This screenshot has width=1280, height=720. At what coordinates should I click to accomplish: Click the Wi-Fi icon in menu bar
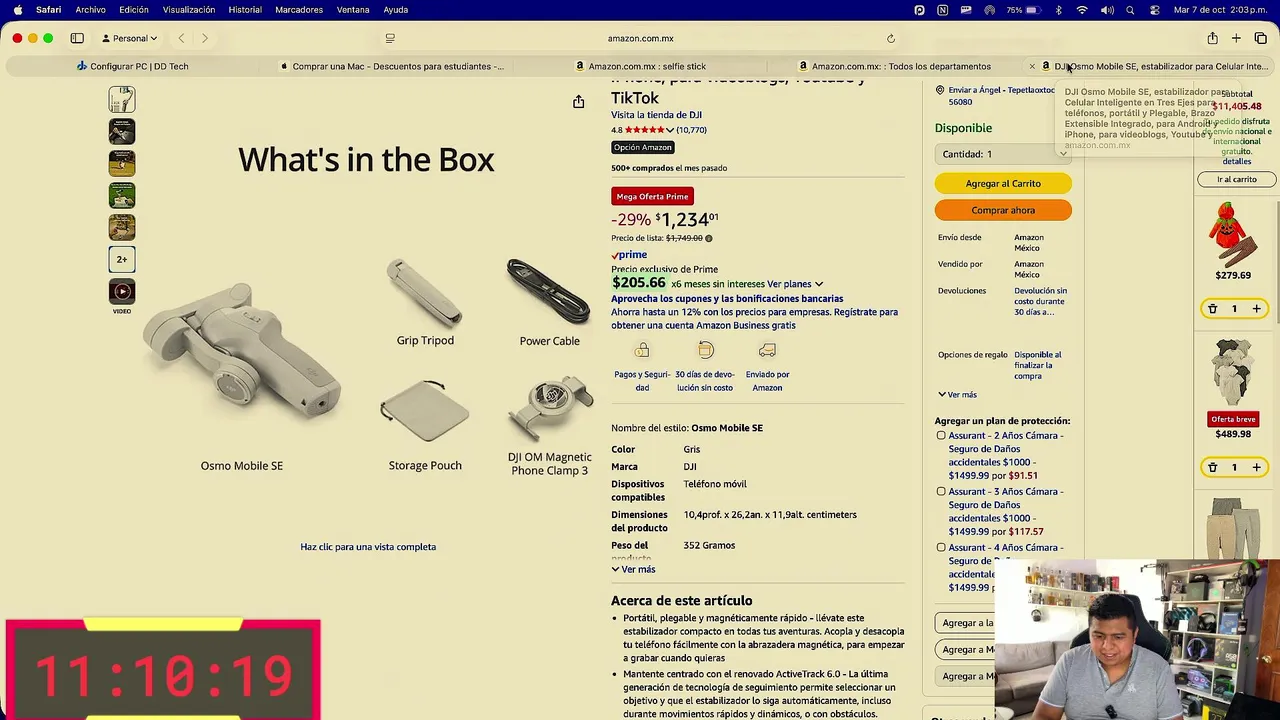[1082, 10]
